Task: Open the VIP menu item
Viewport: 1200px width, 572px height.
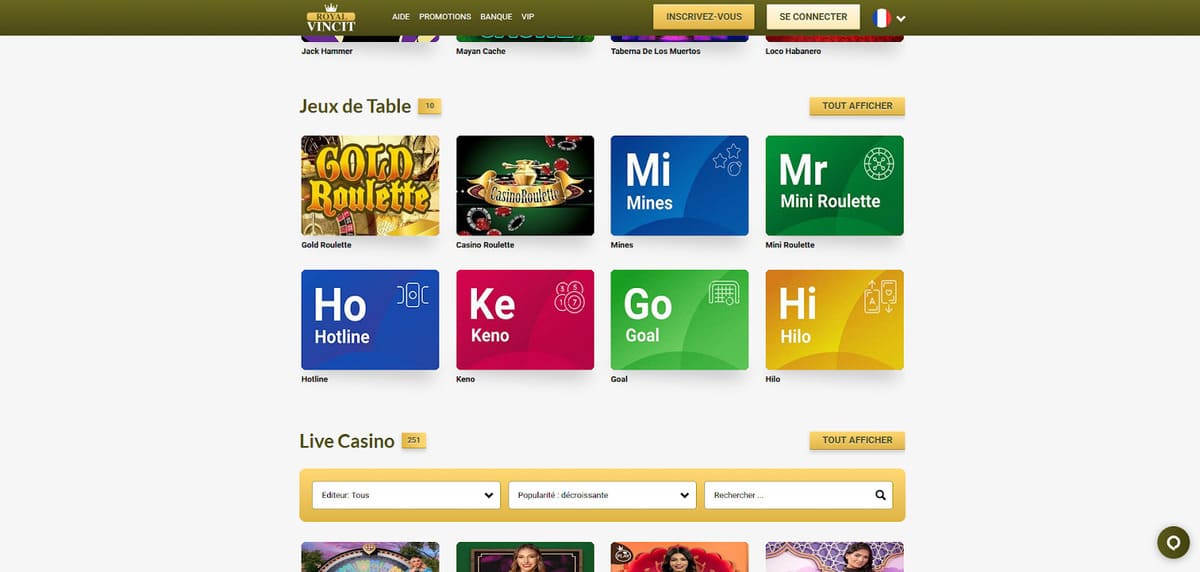Action: point(528,17)
